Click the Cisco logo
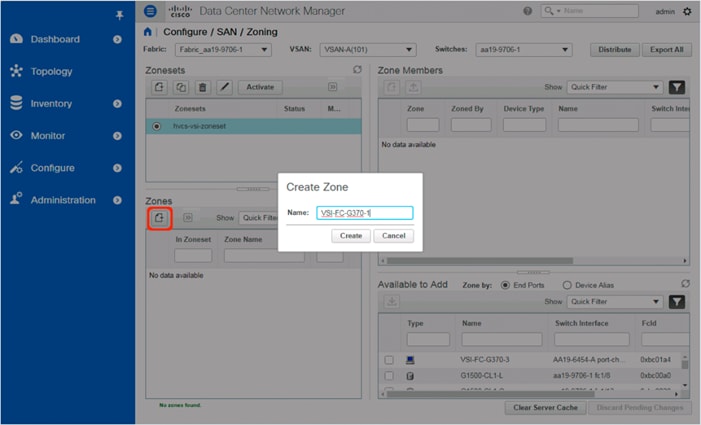Image resolution: width=701 pixels, height=425 pixels. pyautogui.click(x=180, y=11)
